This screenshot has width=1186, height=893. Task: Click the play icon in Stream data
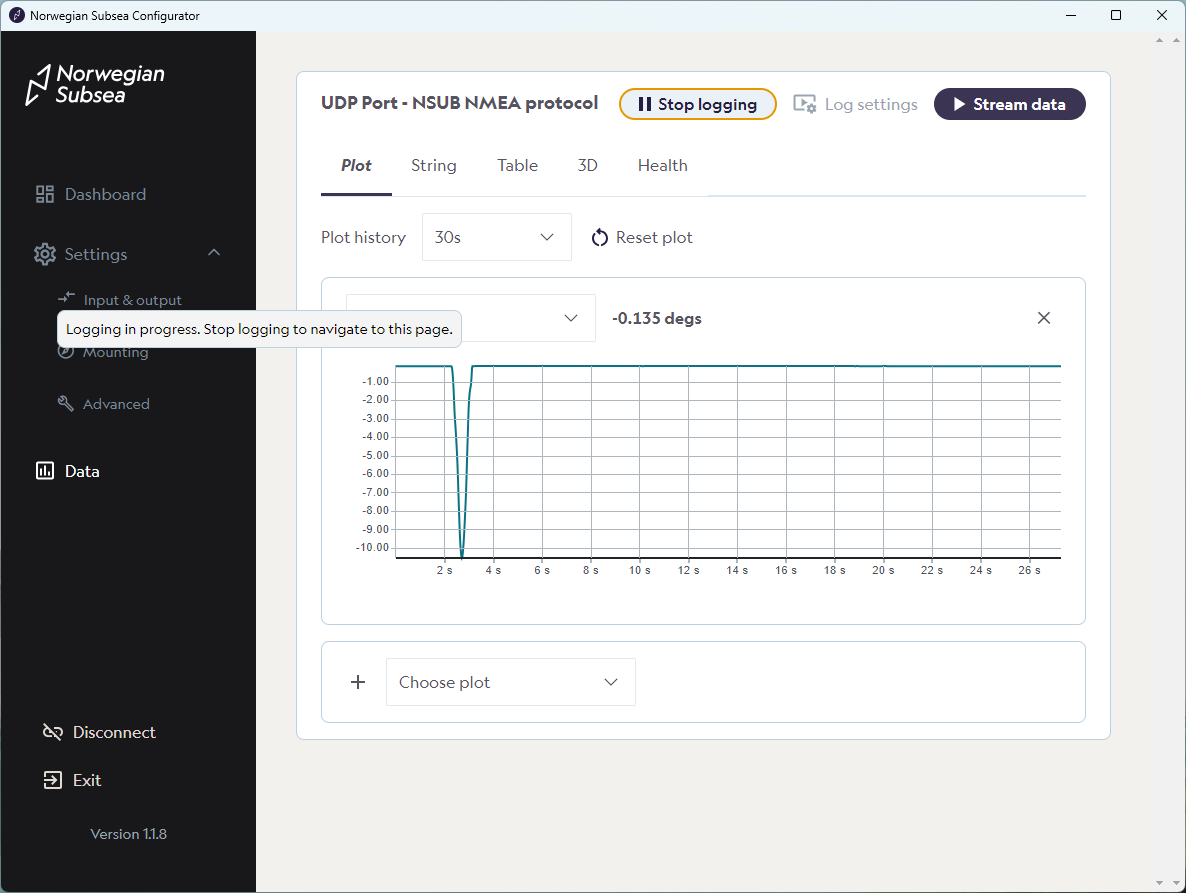pyautogui.click(x=959, y=104)
